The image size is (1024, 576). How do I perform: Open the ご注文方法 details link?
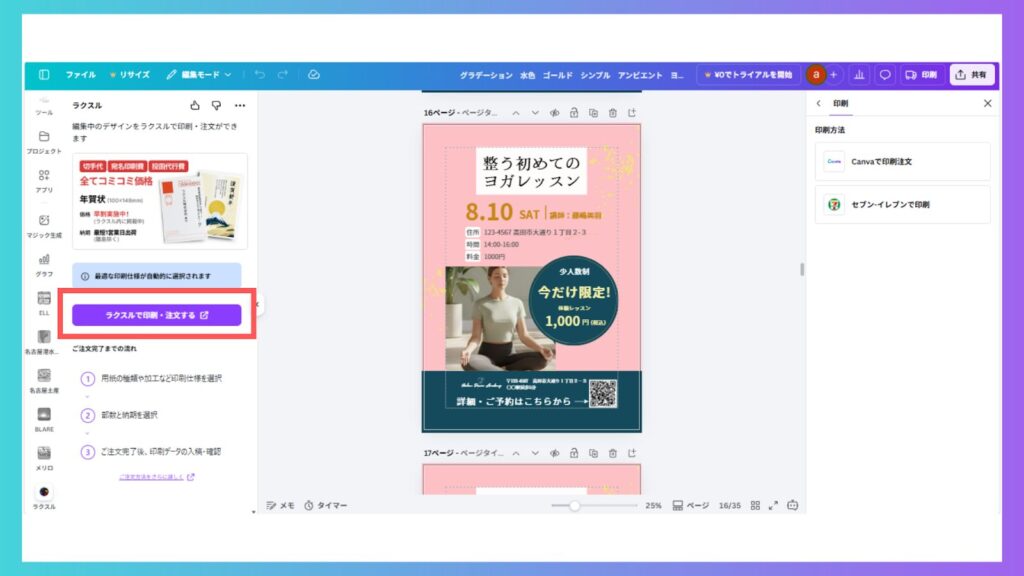click(156, 477)
